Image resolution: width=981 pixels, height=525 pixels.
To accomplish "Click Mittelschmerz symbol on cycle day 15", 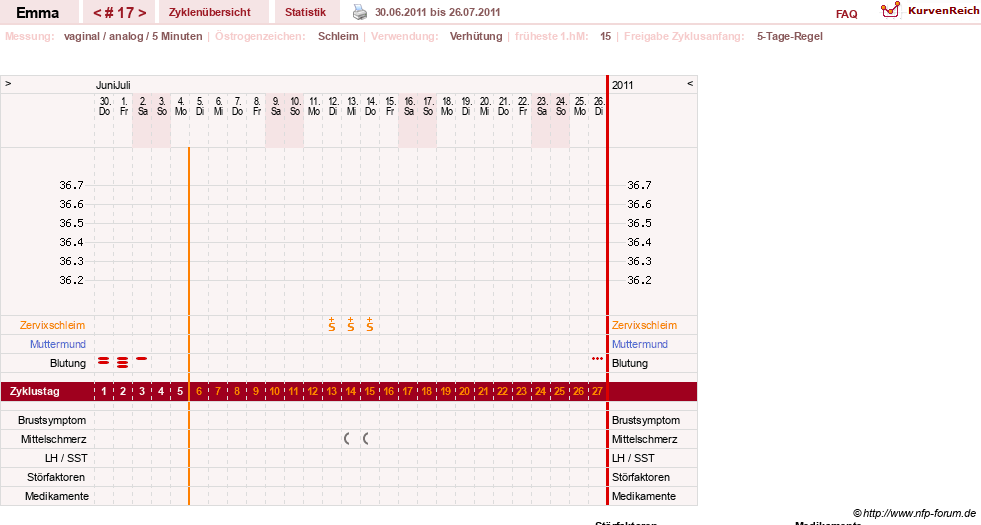I will pyautogui.click(x=366, y=439).
